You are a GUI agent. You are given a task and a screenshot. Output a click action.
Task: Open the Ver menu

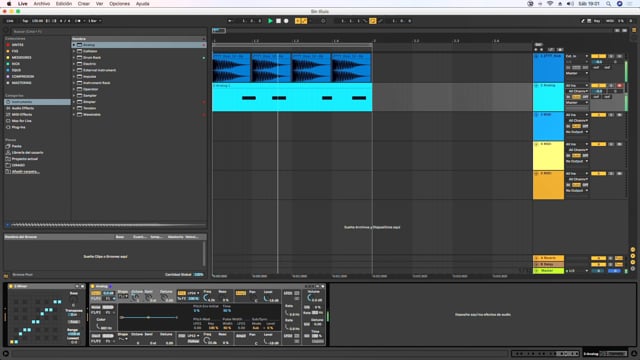click(x=99, y=4)
